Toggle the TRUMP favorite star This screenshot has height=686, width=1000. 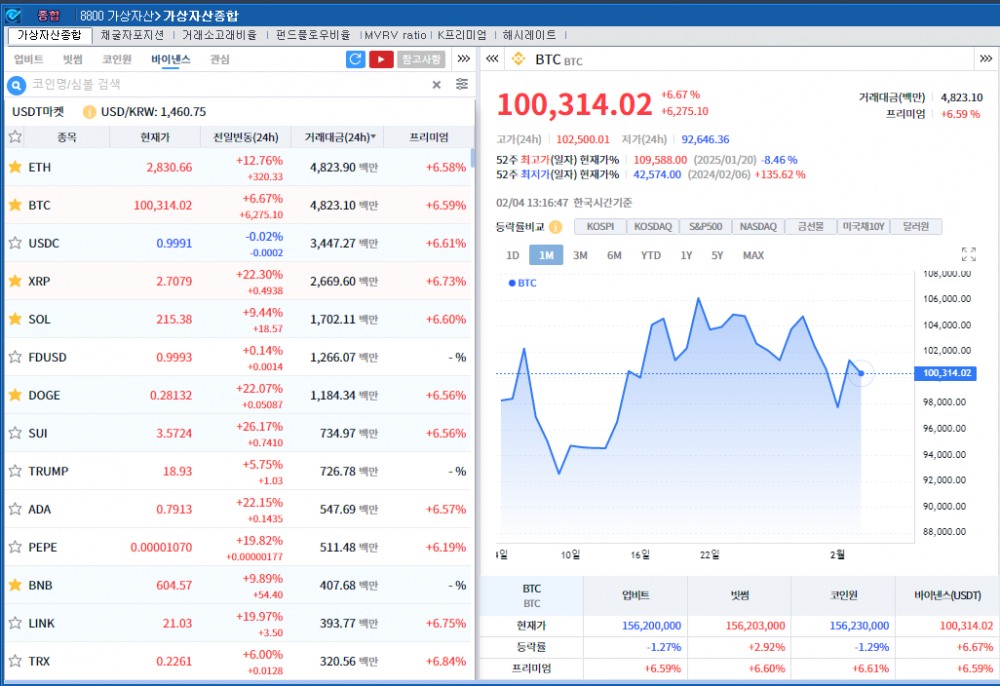coord(14,471)
